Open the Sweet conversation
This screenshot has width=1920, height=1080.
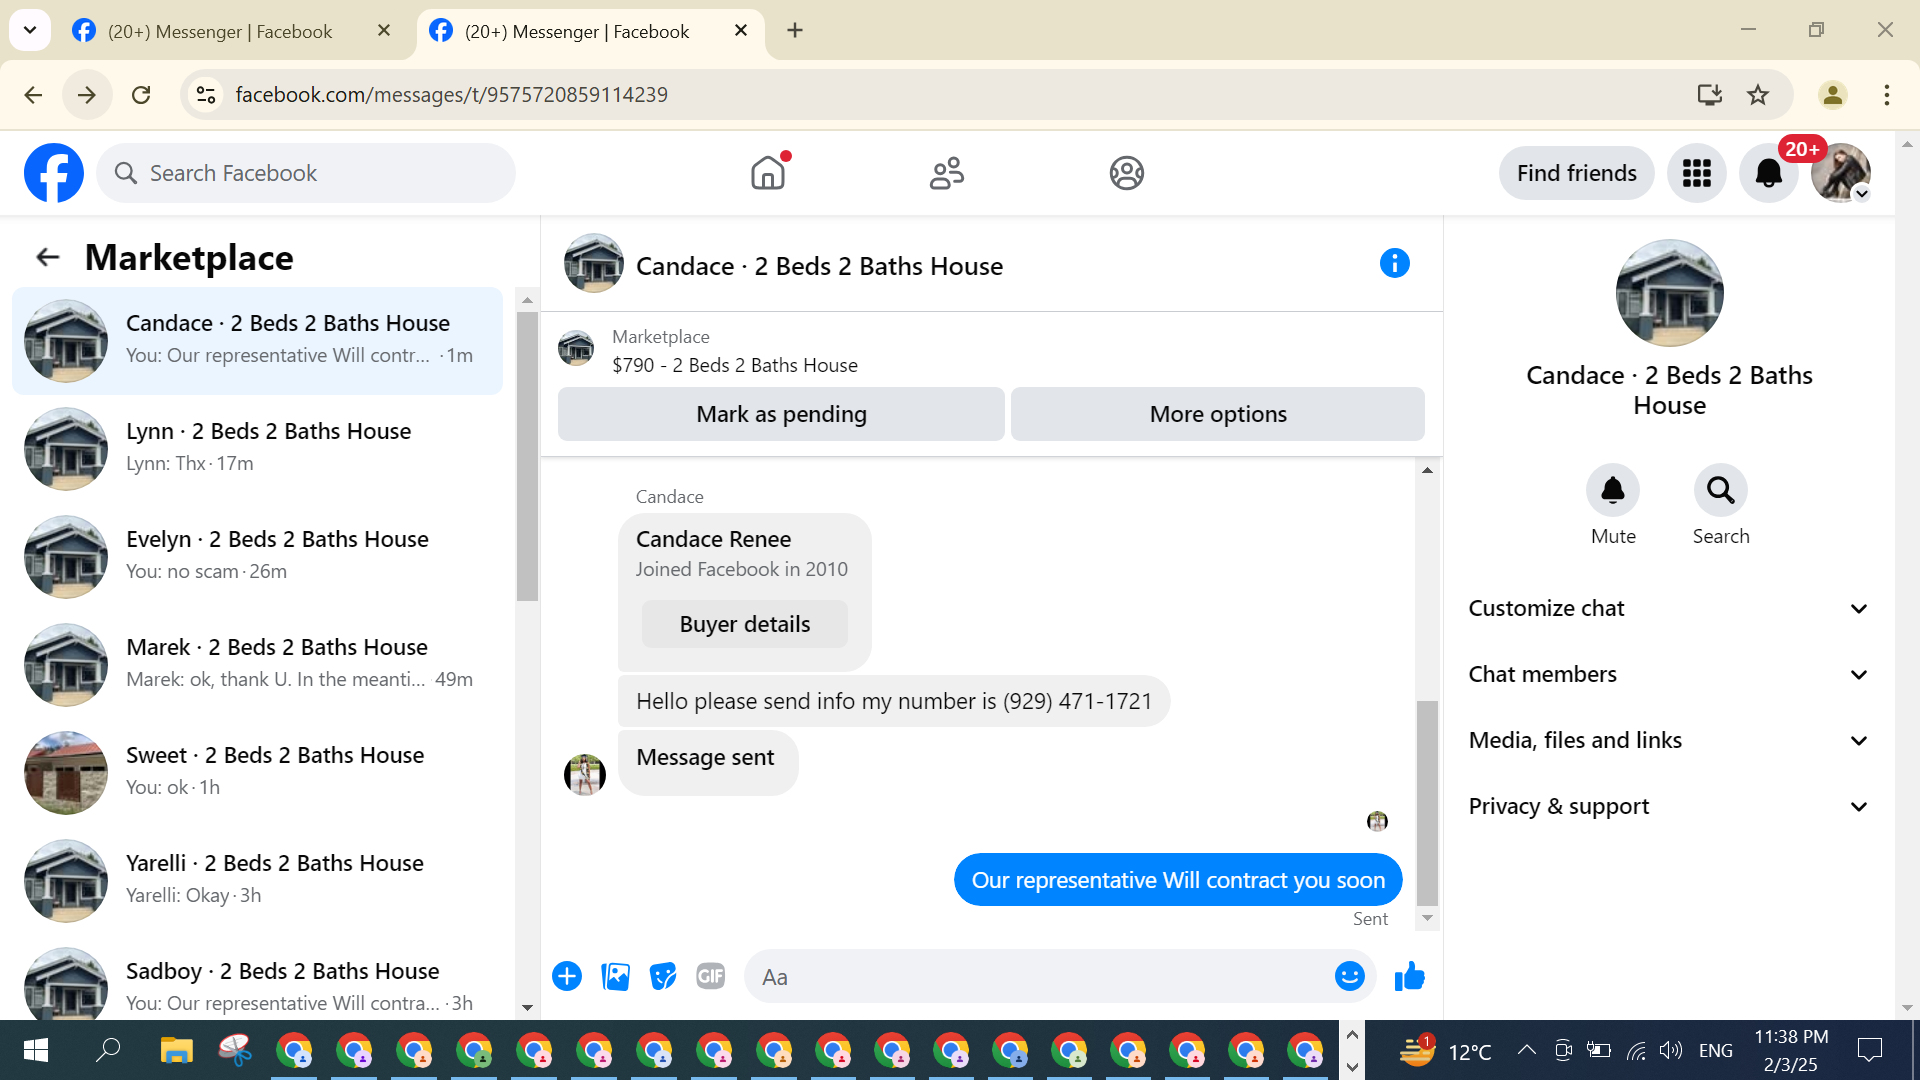pos(258,772)
